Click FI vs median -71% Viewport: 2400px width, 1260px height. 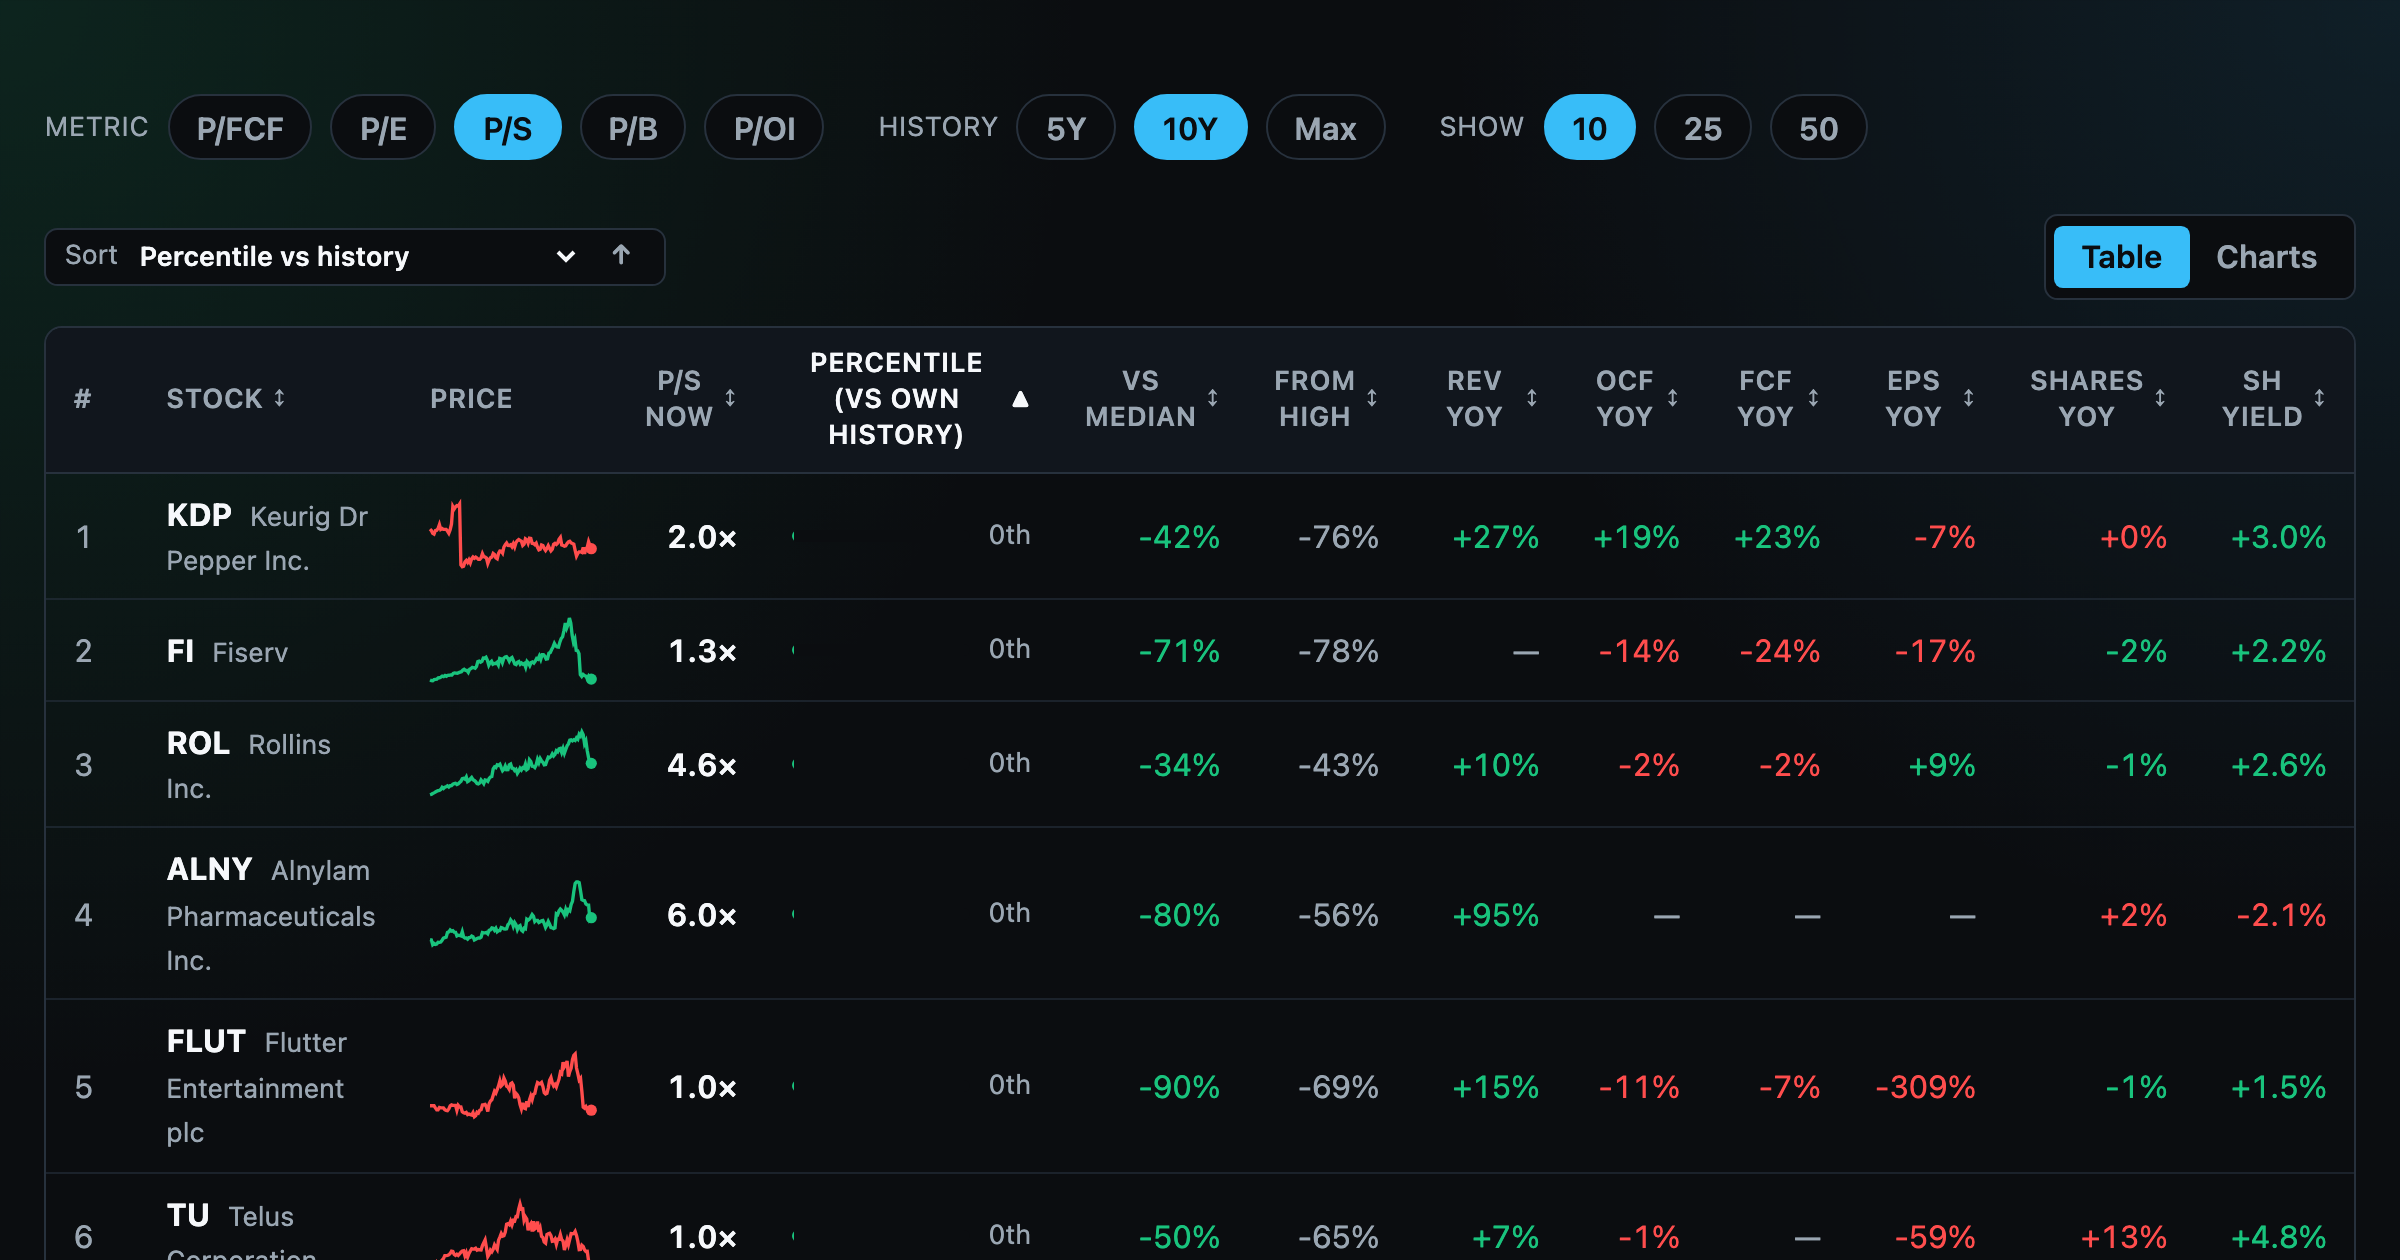1179,651
